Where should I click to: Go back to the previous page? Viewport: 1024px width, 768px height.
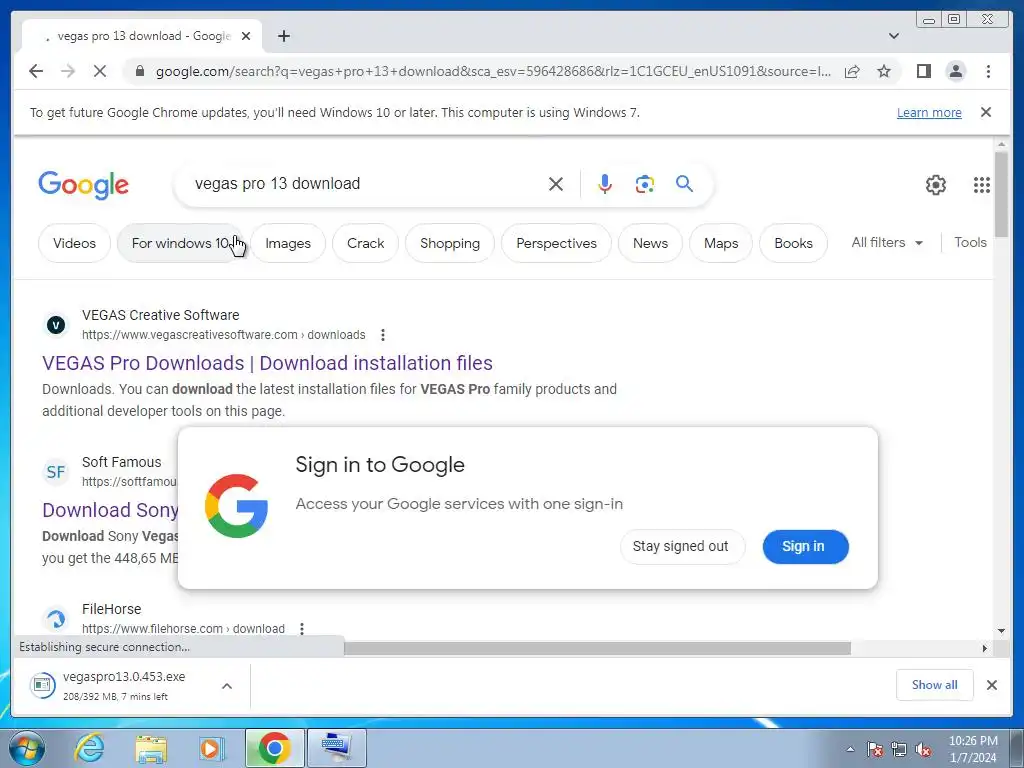36,71
